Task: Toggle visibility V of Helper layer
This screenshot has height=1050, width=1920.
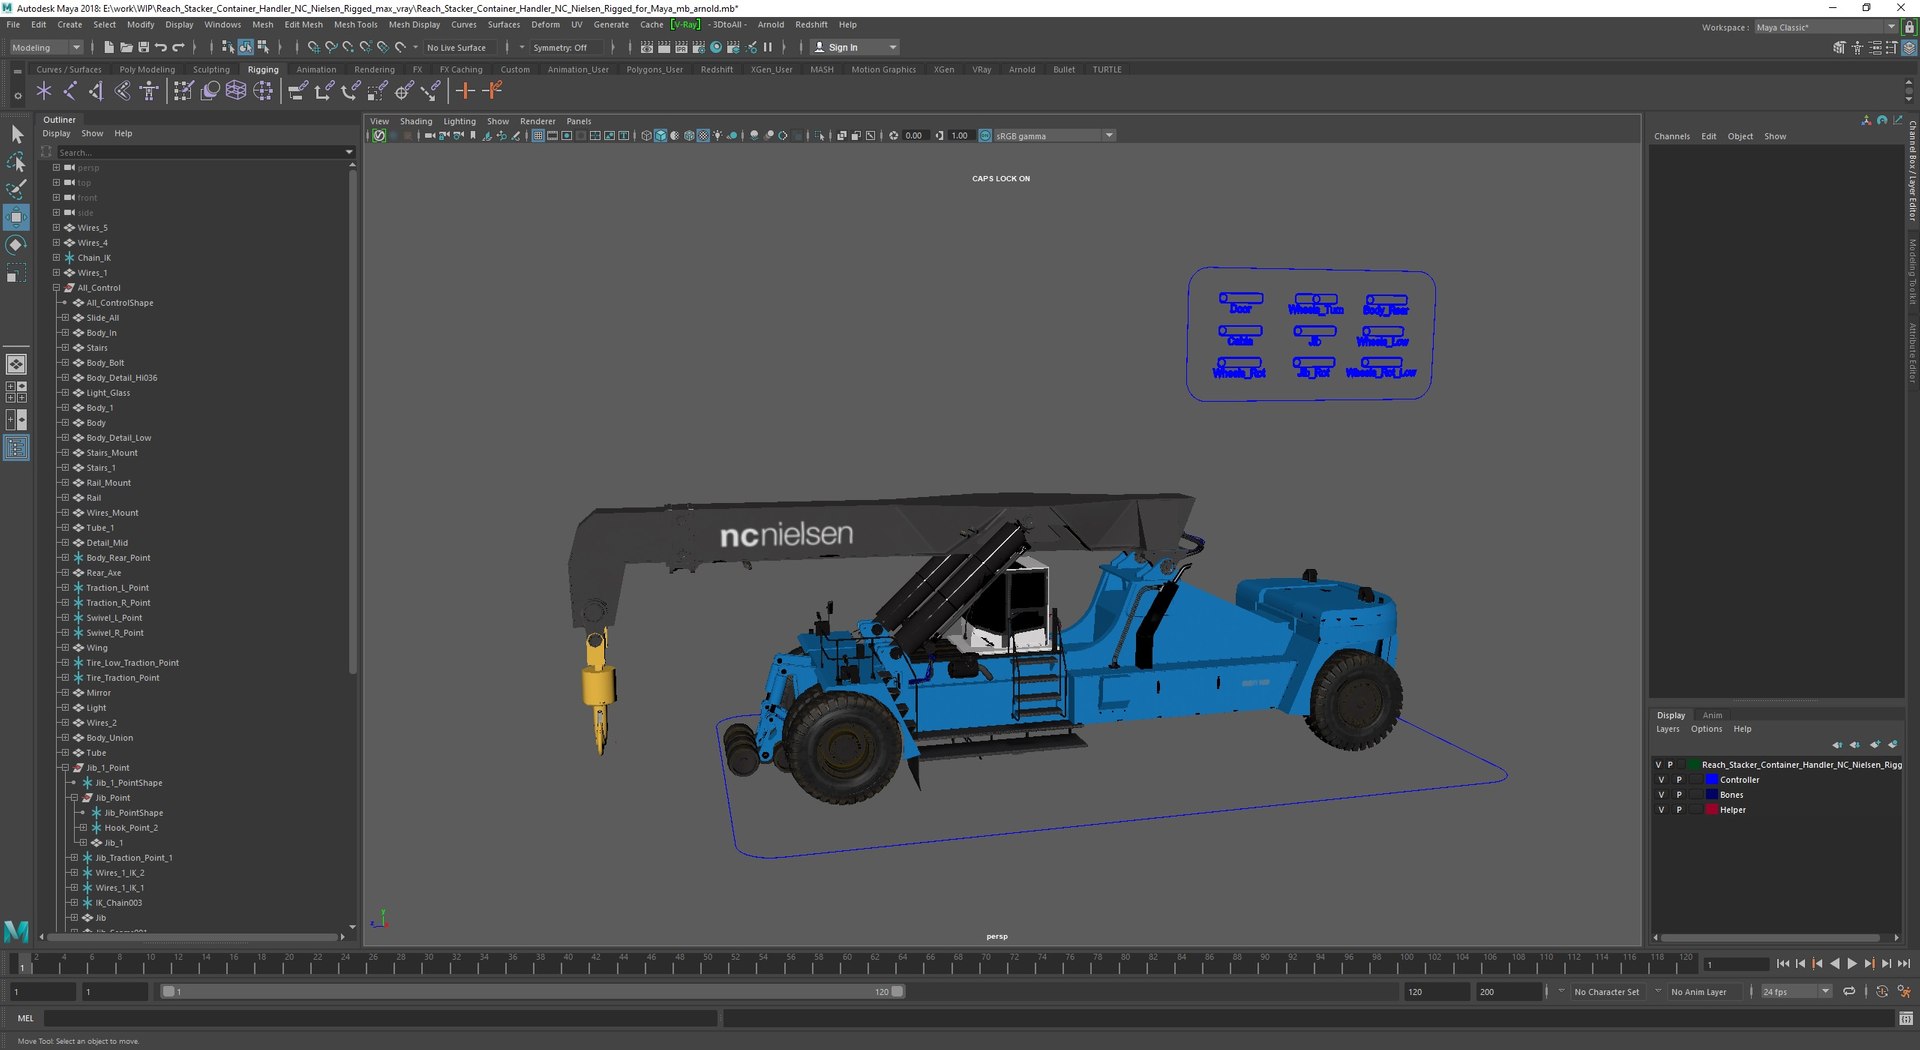Action: tap(1661, 810)
